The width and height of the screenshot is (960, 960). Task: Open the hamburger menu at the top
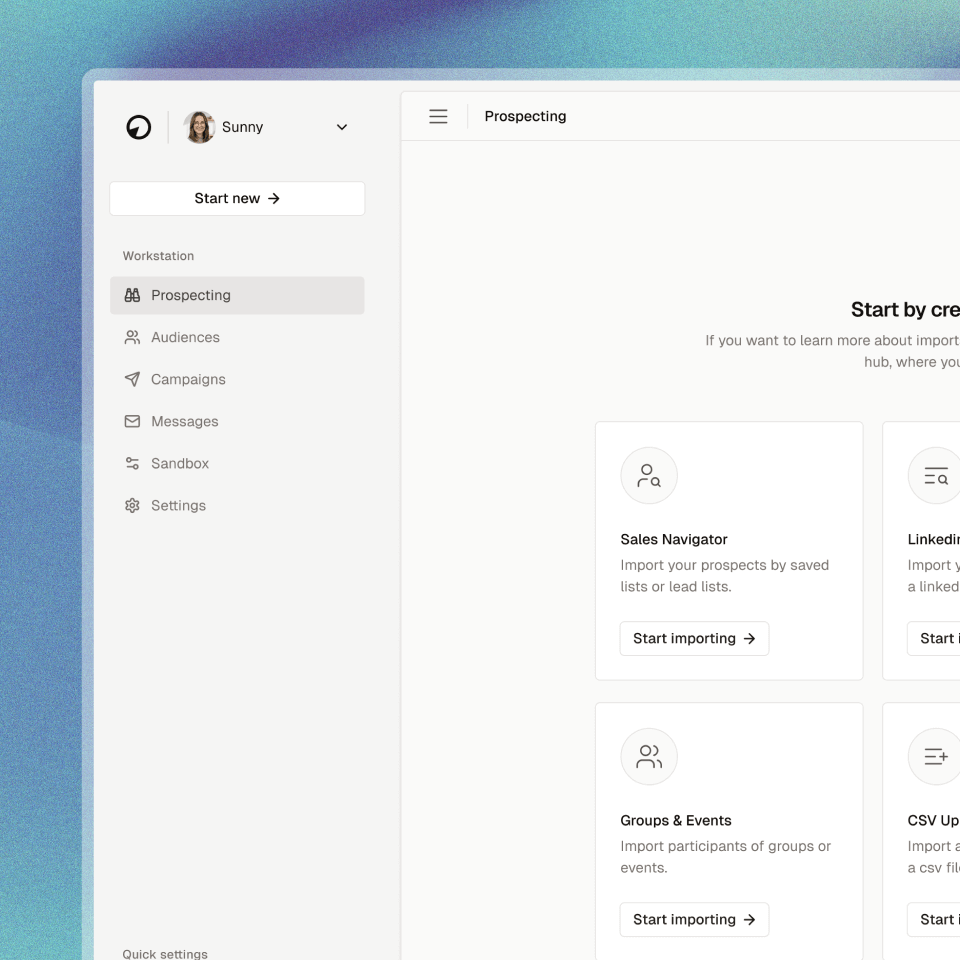pyautogui.click(x=438, y=116)
